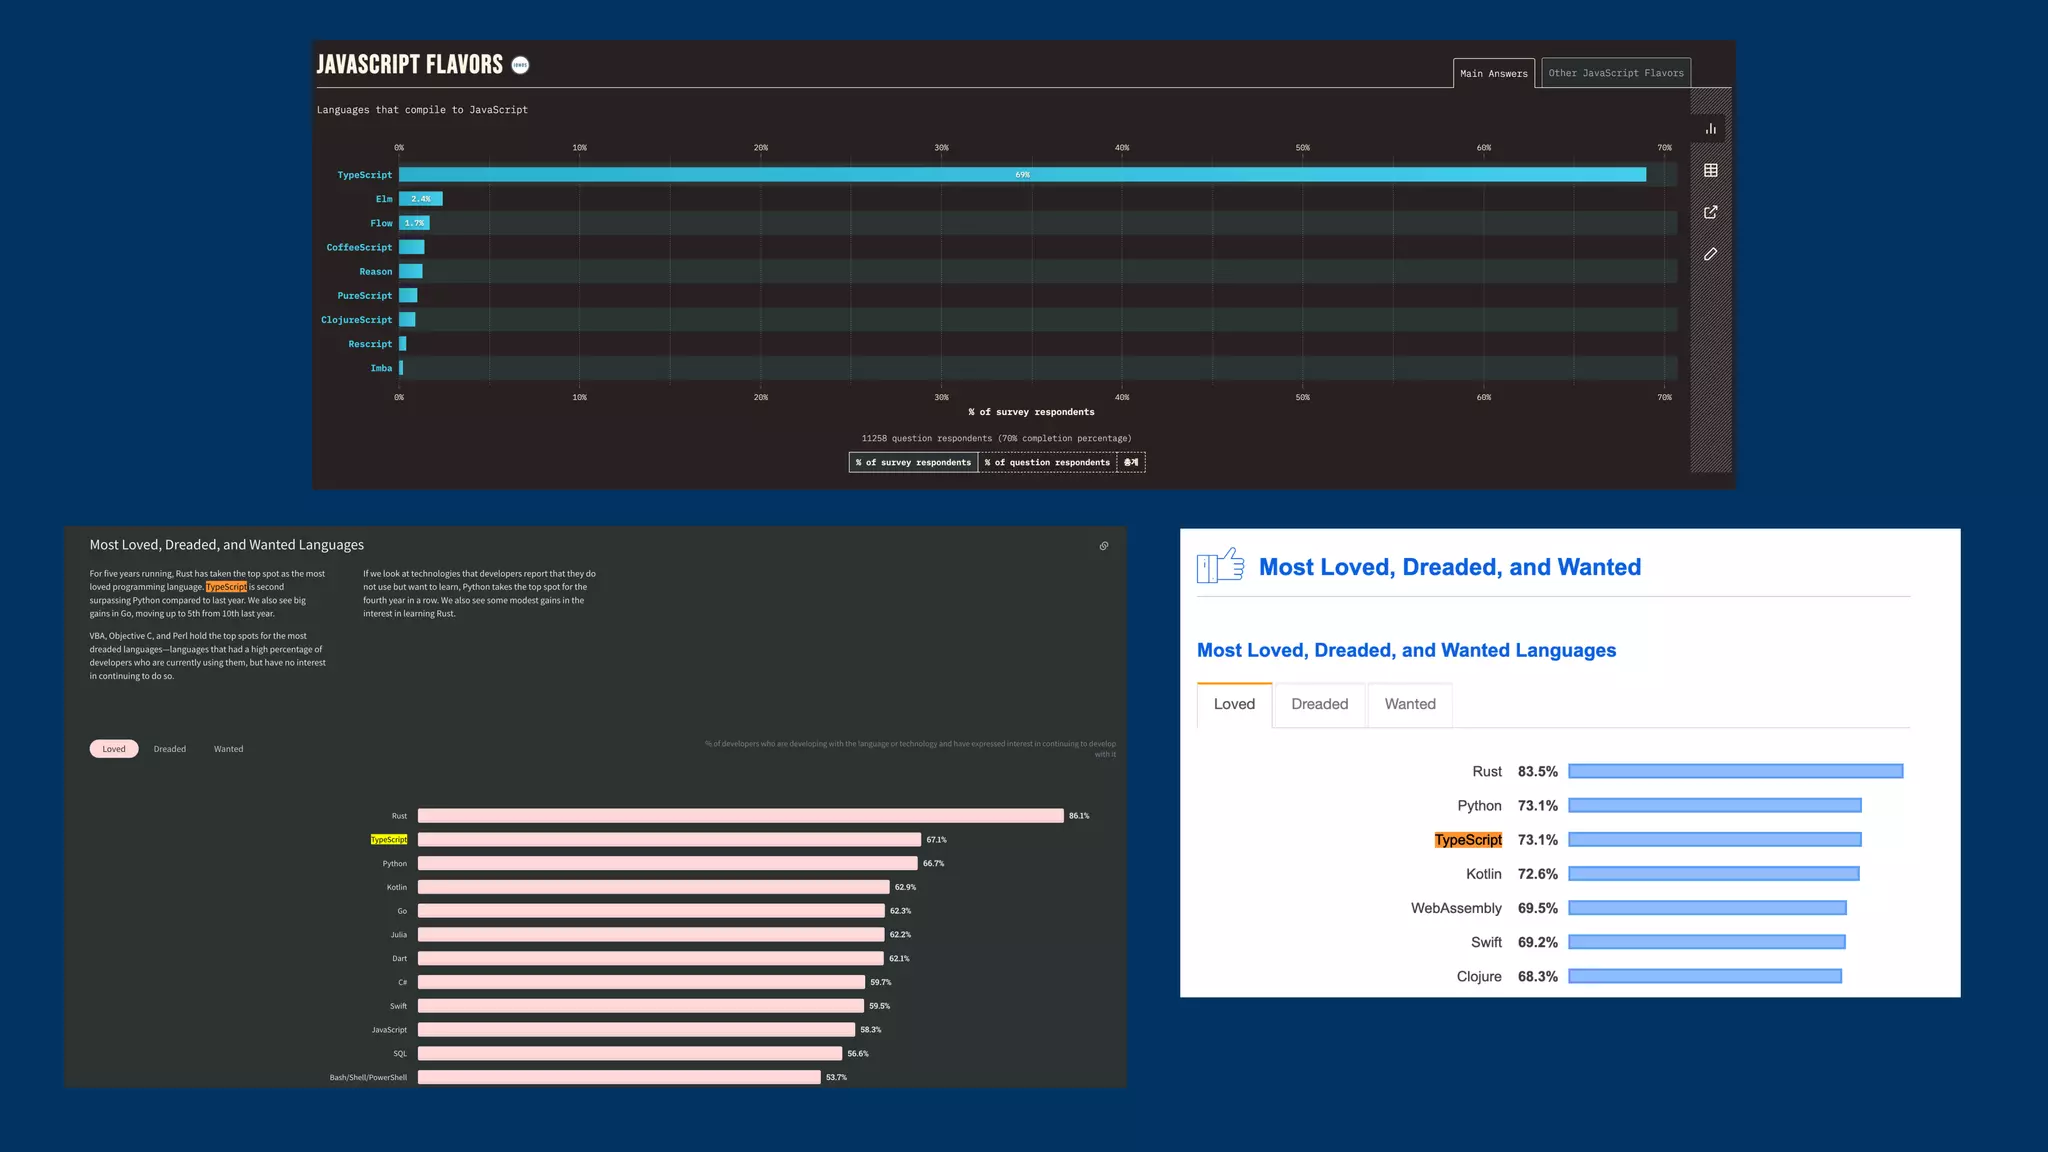Open the Wanted tab in white panel
This screenshot has width=2048, height=1152.
pos(1409,704)
